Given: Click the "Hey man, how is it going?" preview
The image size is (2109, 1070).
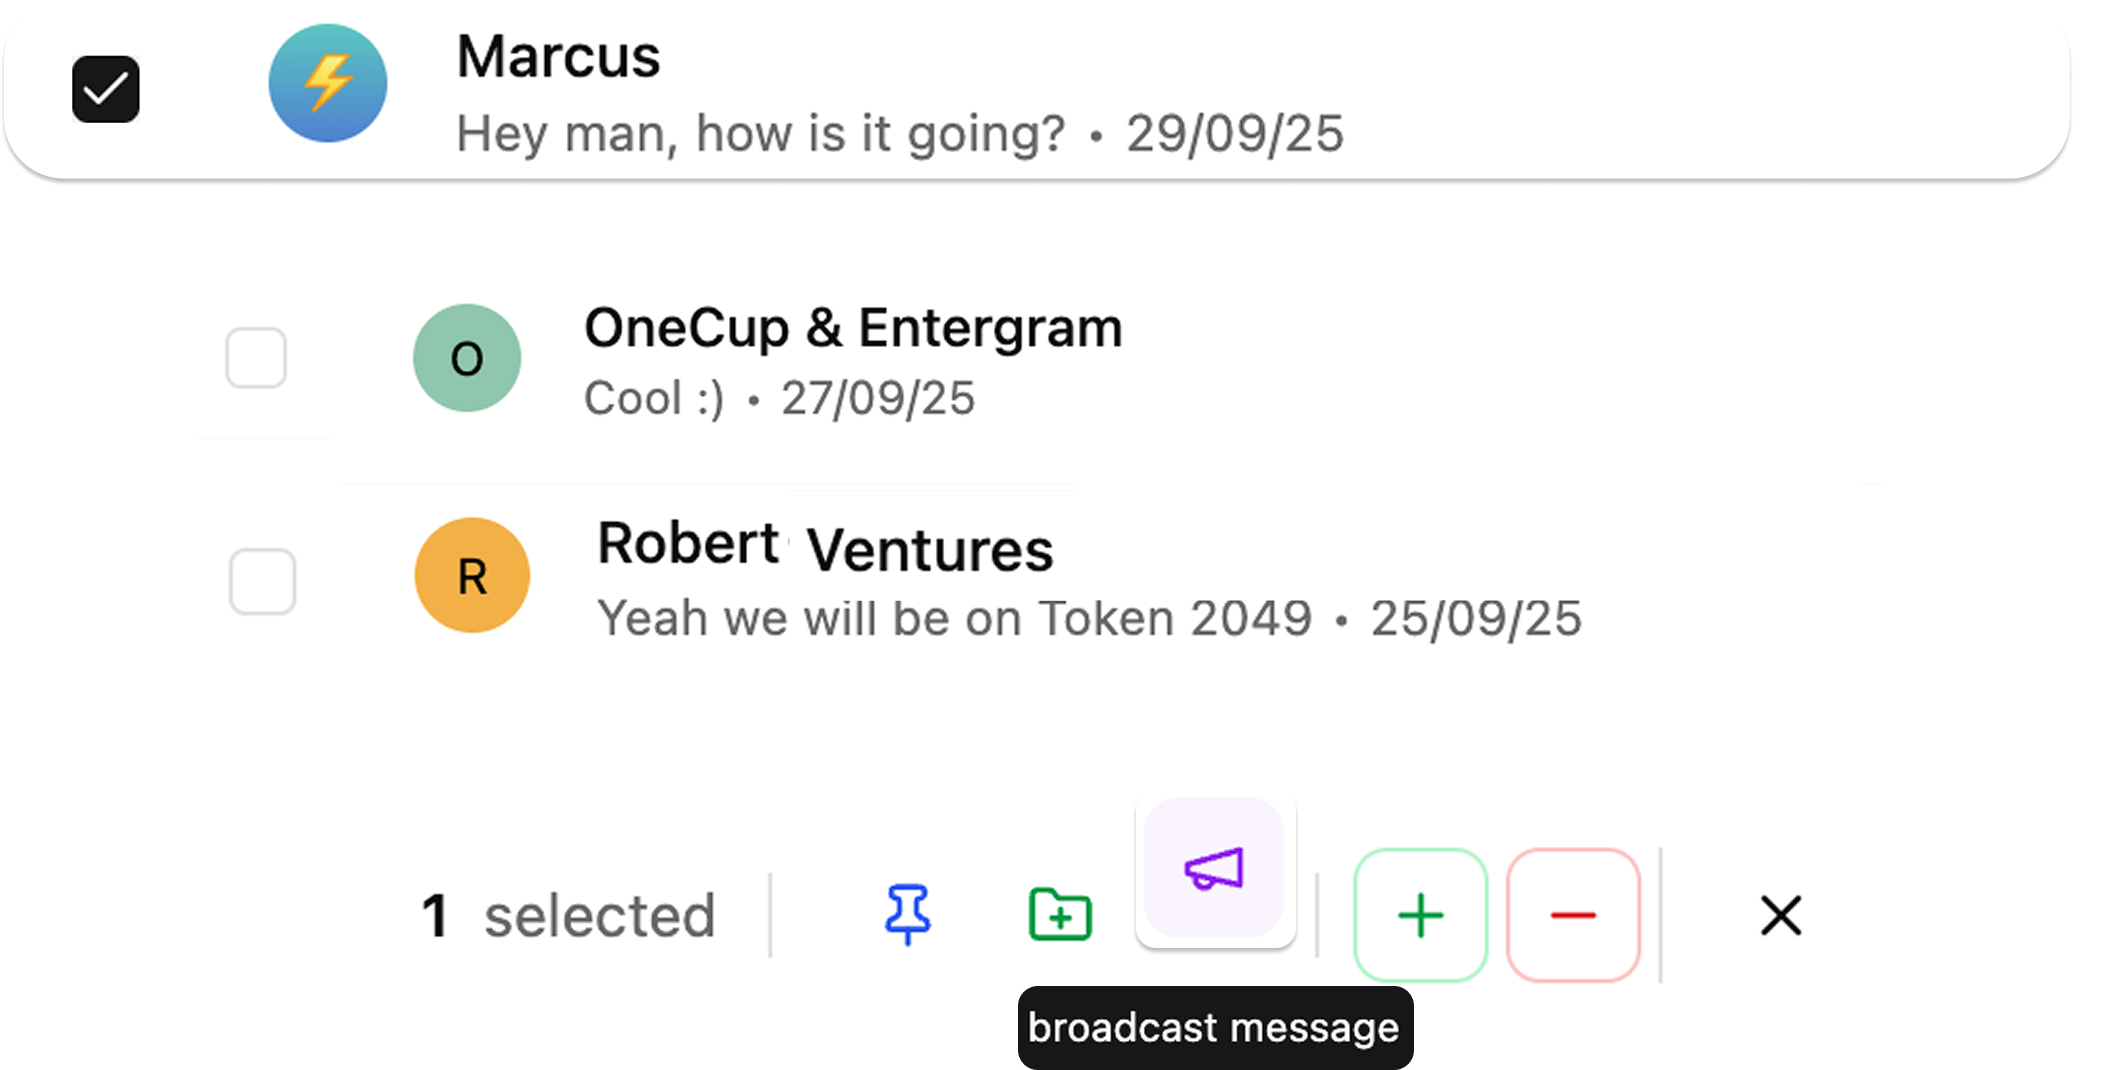Looking at the screenshot, I should point(760,134).
